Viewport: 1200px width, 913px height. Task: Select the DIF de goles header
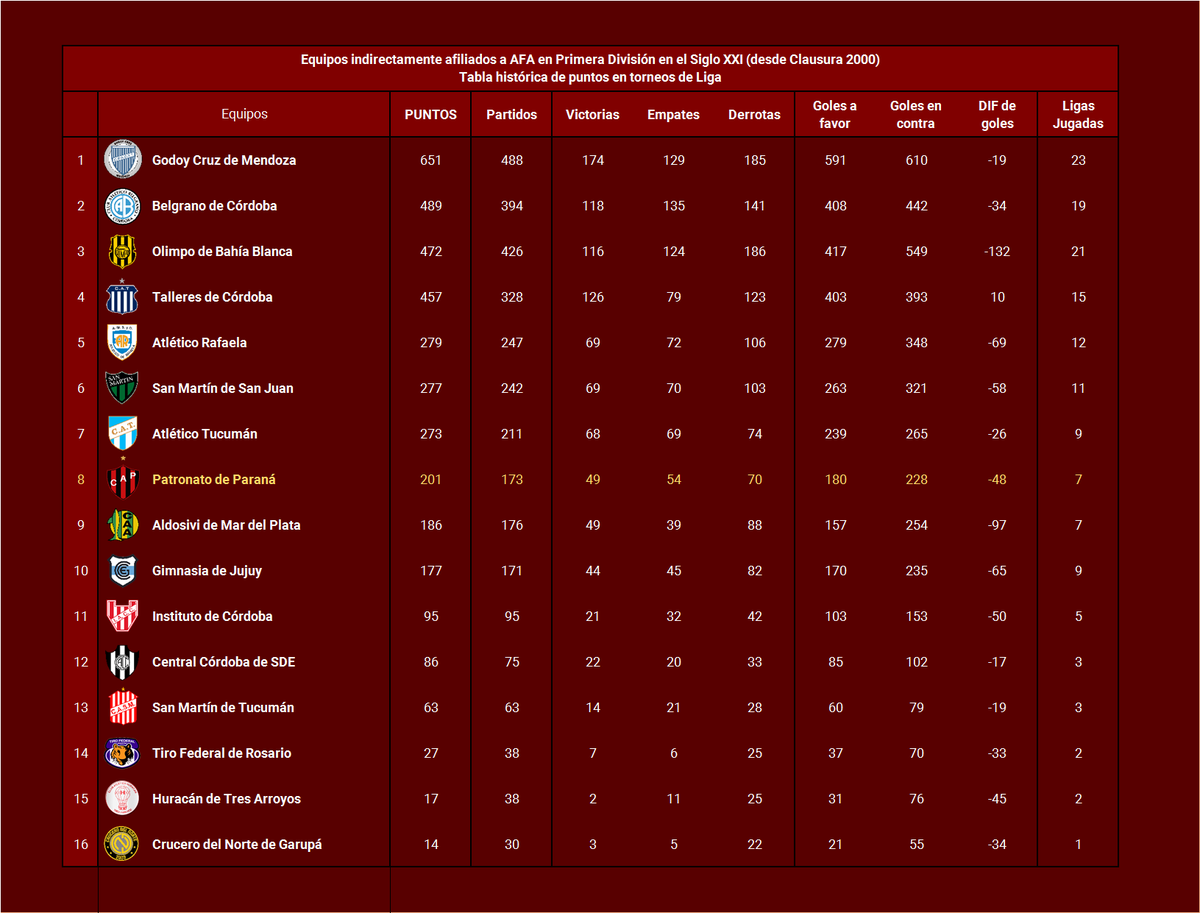point(997,114)
